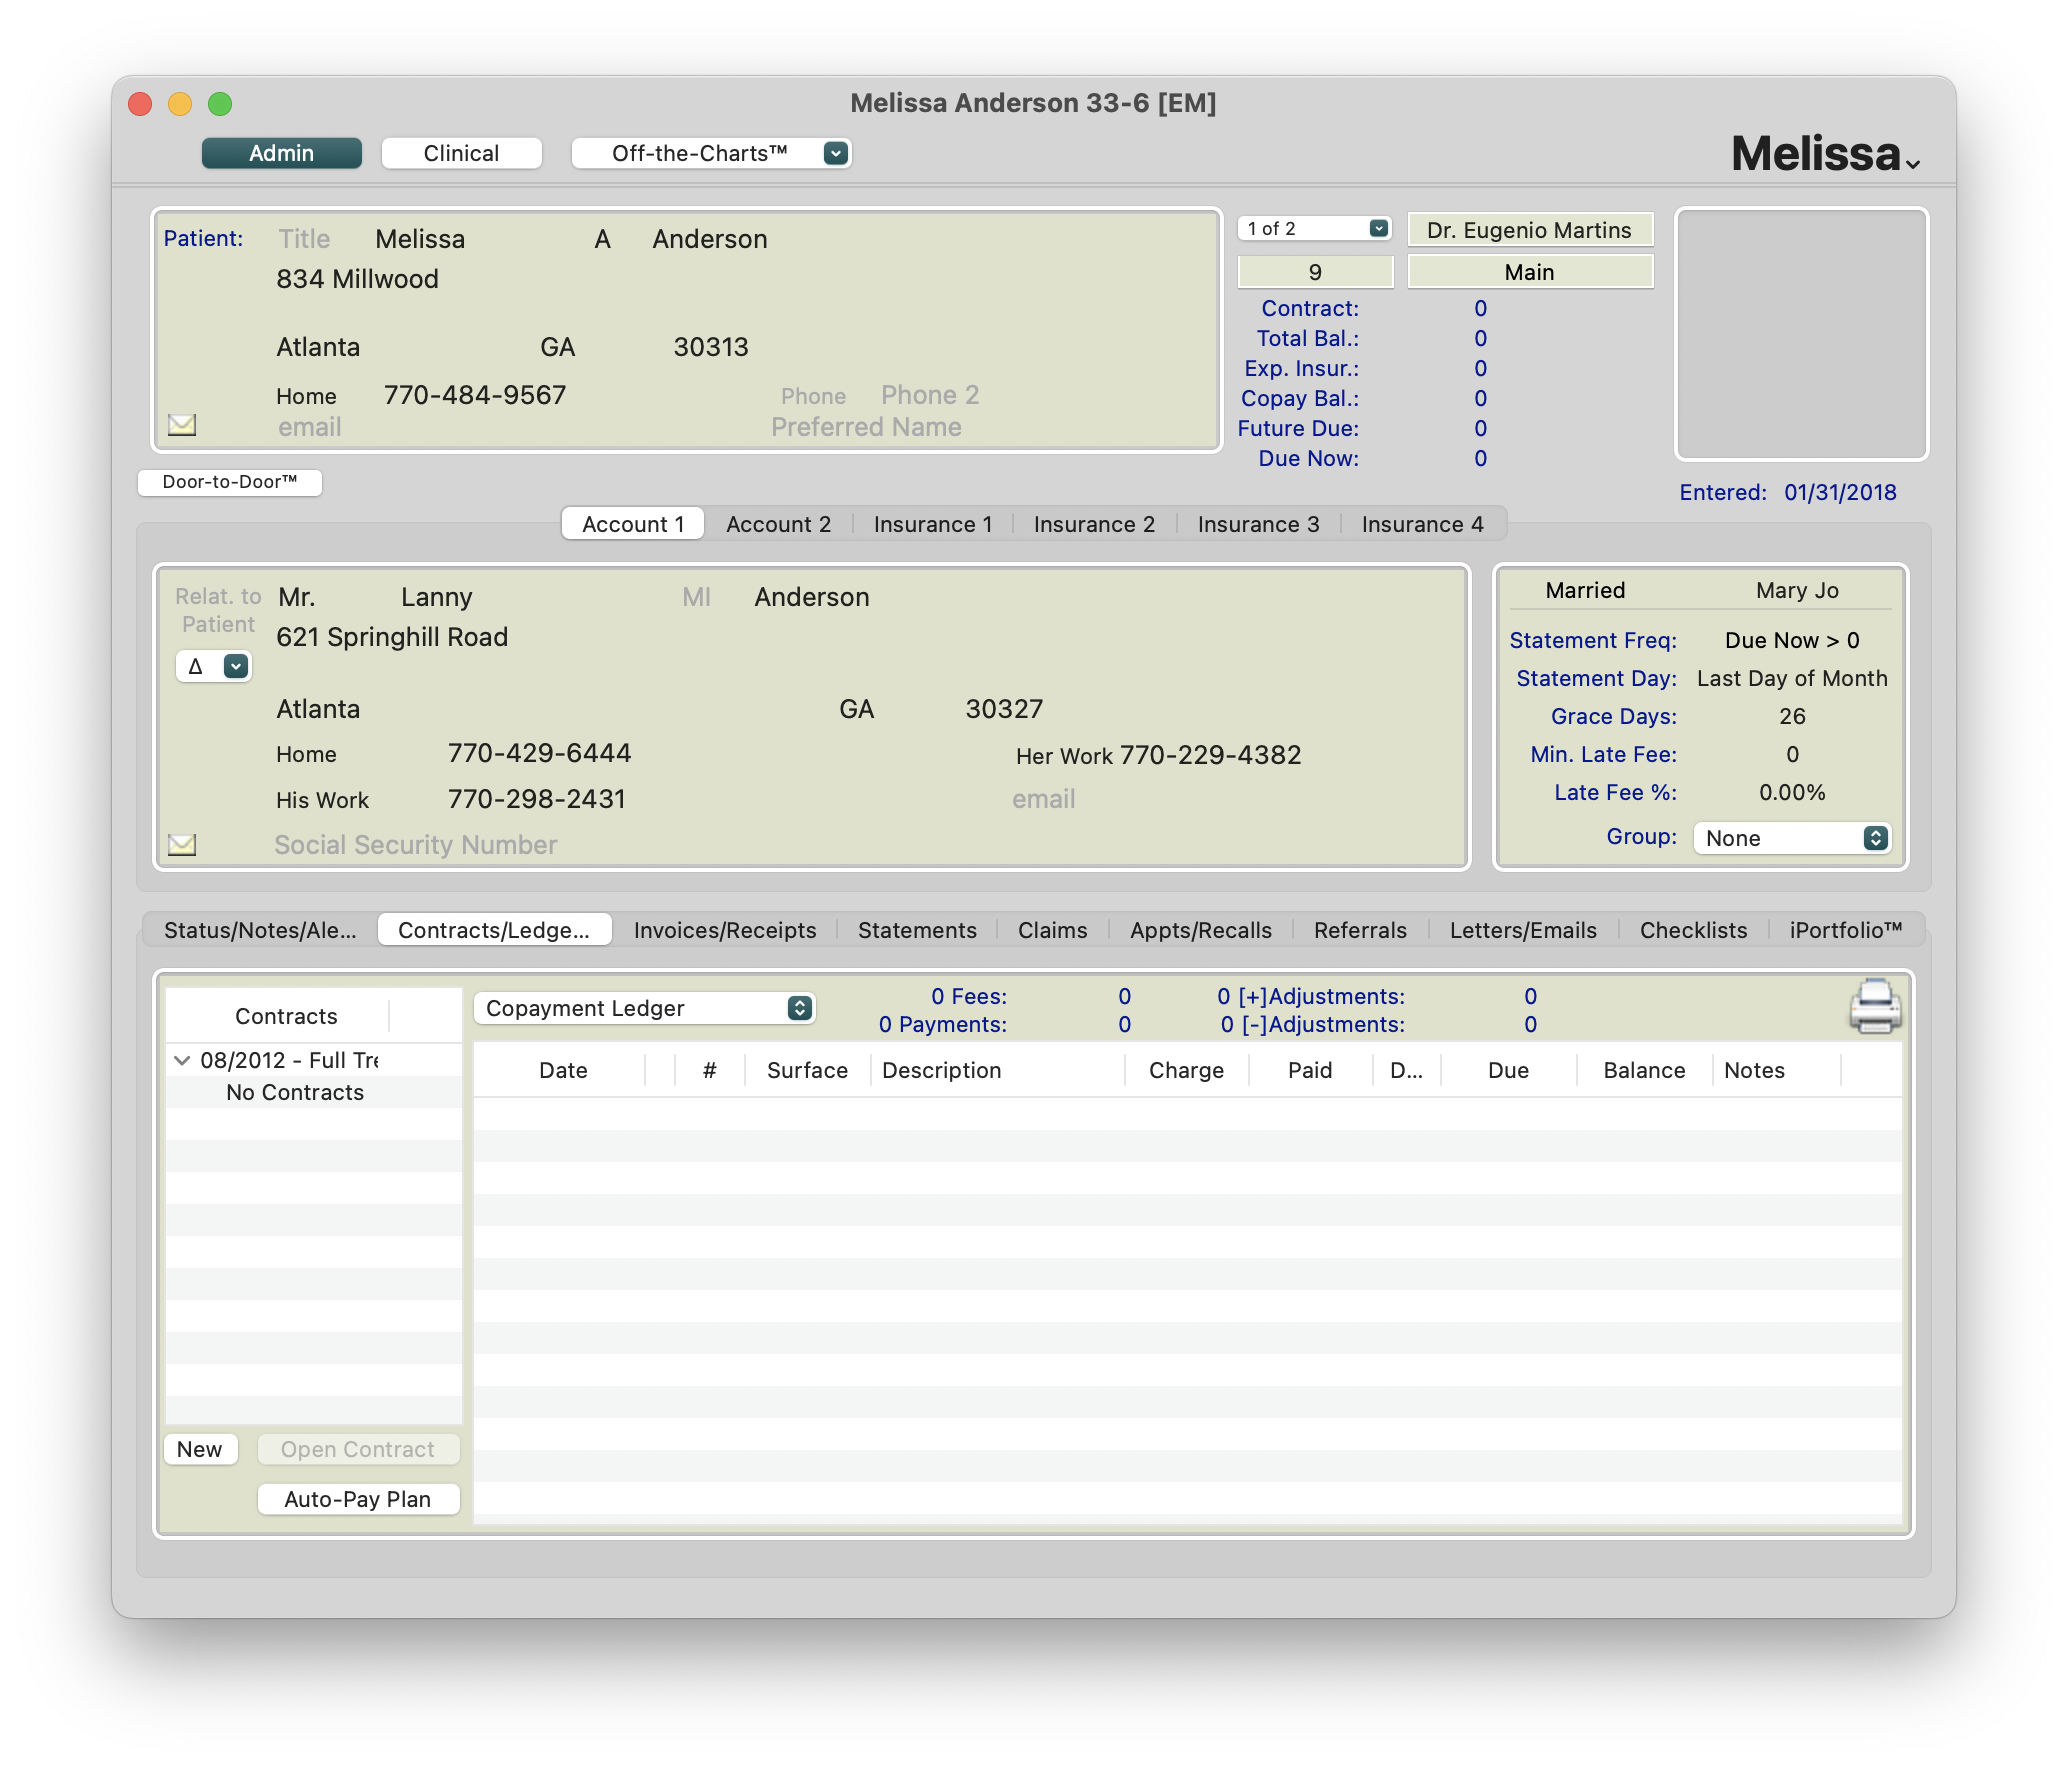
Task: Collapse the 08/2012 Full Treatment contract
Action: (x=182, y=1060)
